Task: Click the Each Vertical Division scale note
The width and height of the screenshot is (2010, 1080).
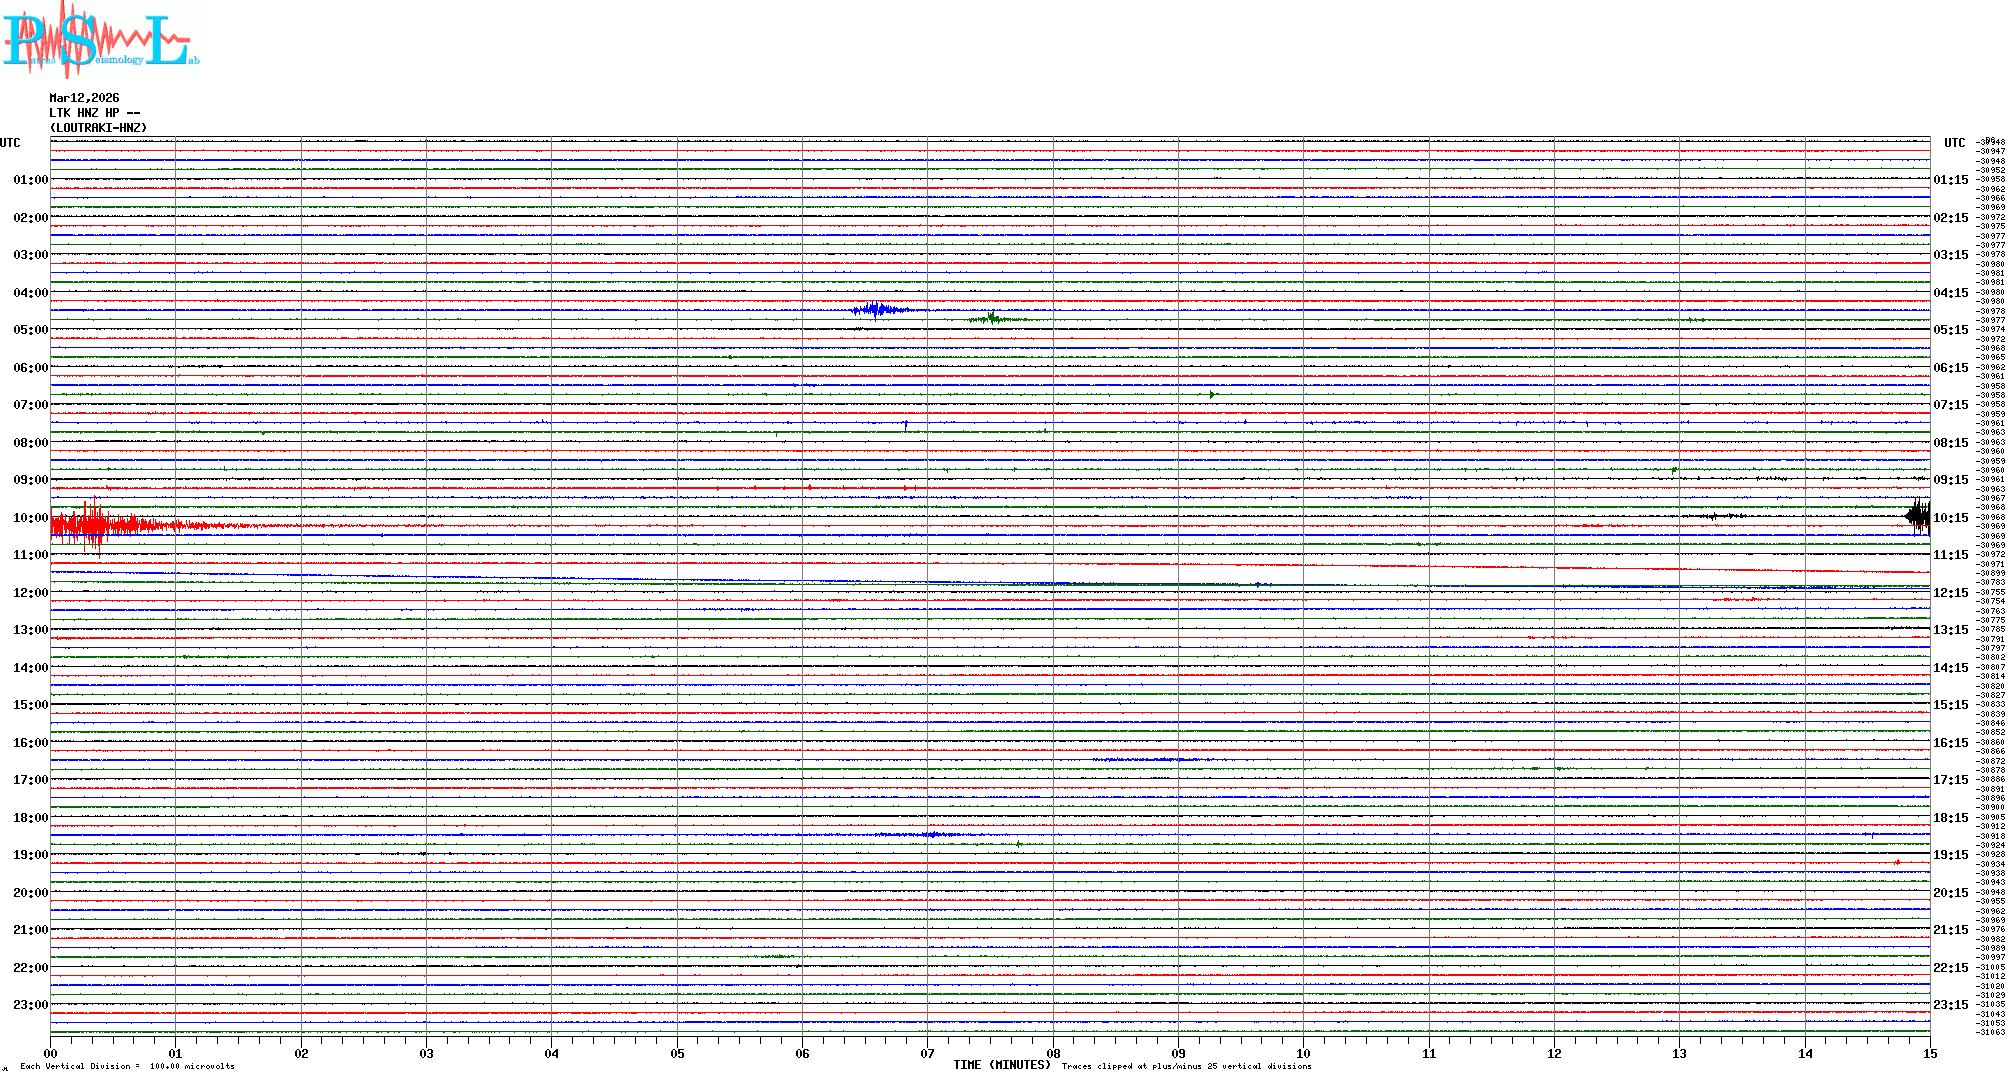Action: [127, 1066]
